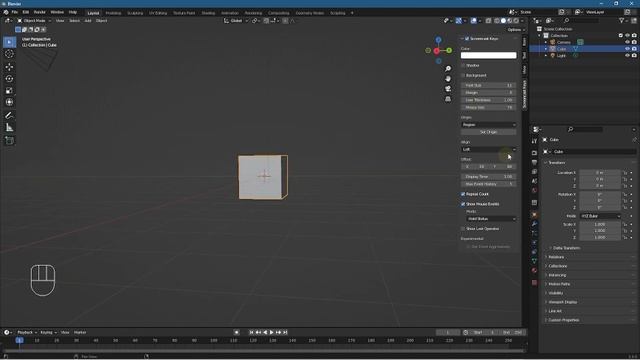Screen dimensions: 640x360
Task: Select the Rotate tool
Action: [9, 78]
